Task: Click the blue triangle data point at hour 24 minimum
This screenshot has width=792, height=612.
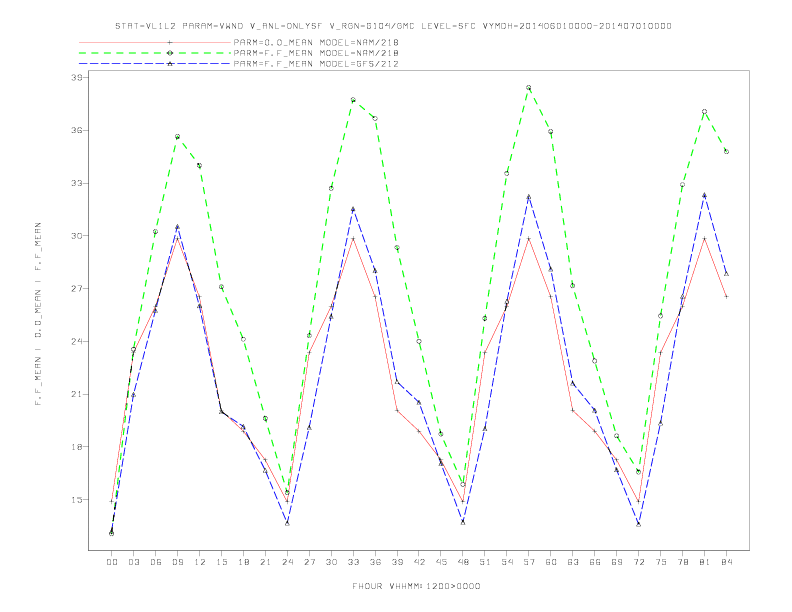Action: (x=287, y=524)
